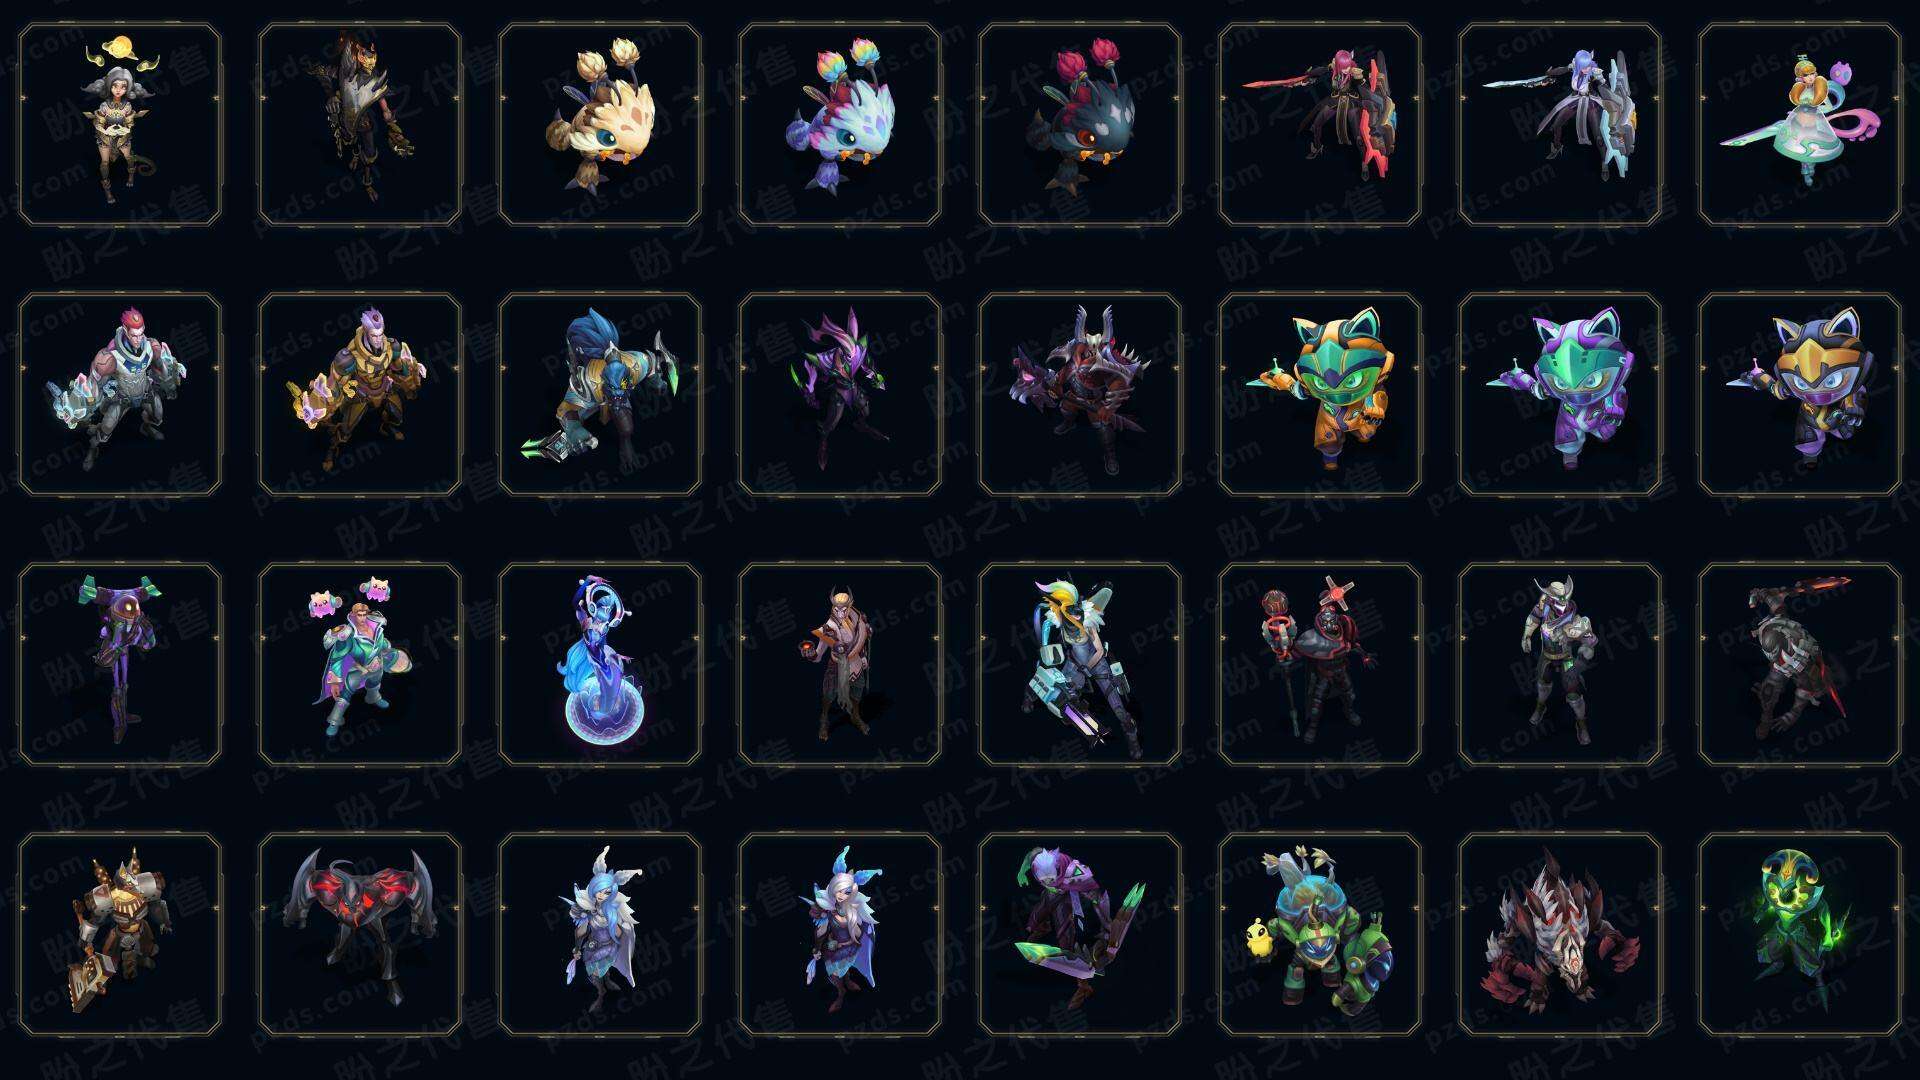This screenshot has height=1080, width=1920.
Task: Open the blue water spirit with glowing orb
Action: [600, 664]
